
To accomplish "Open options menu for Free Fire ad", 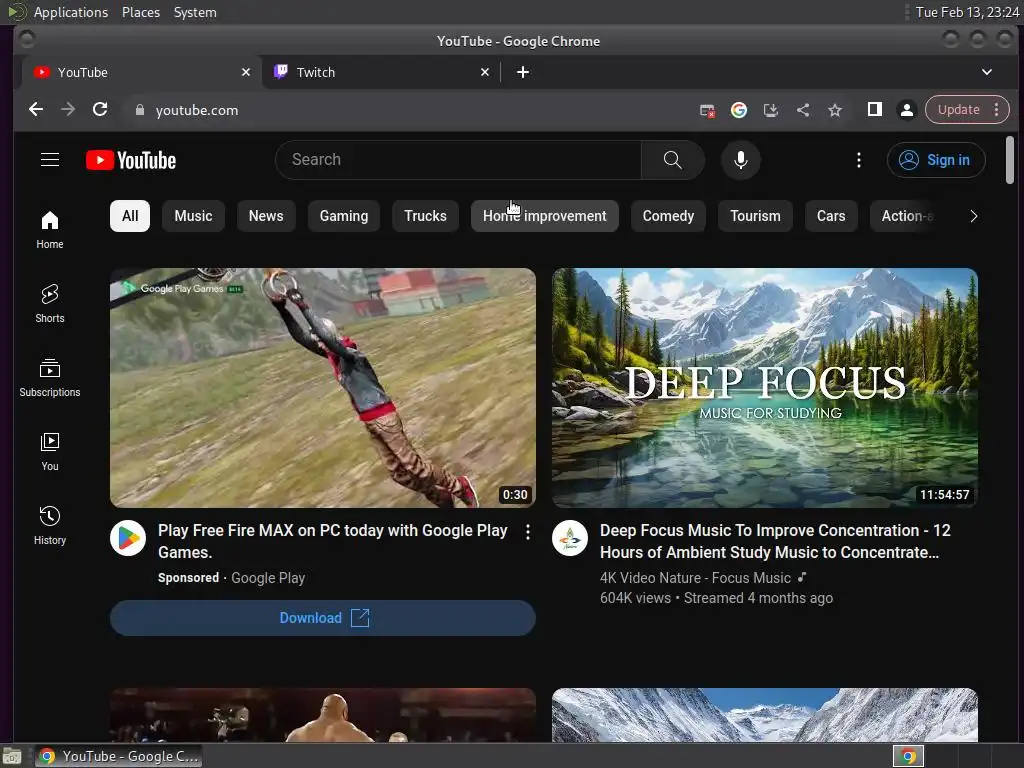I will click(x=528, y=532).
